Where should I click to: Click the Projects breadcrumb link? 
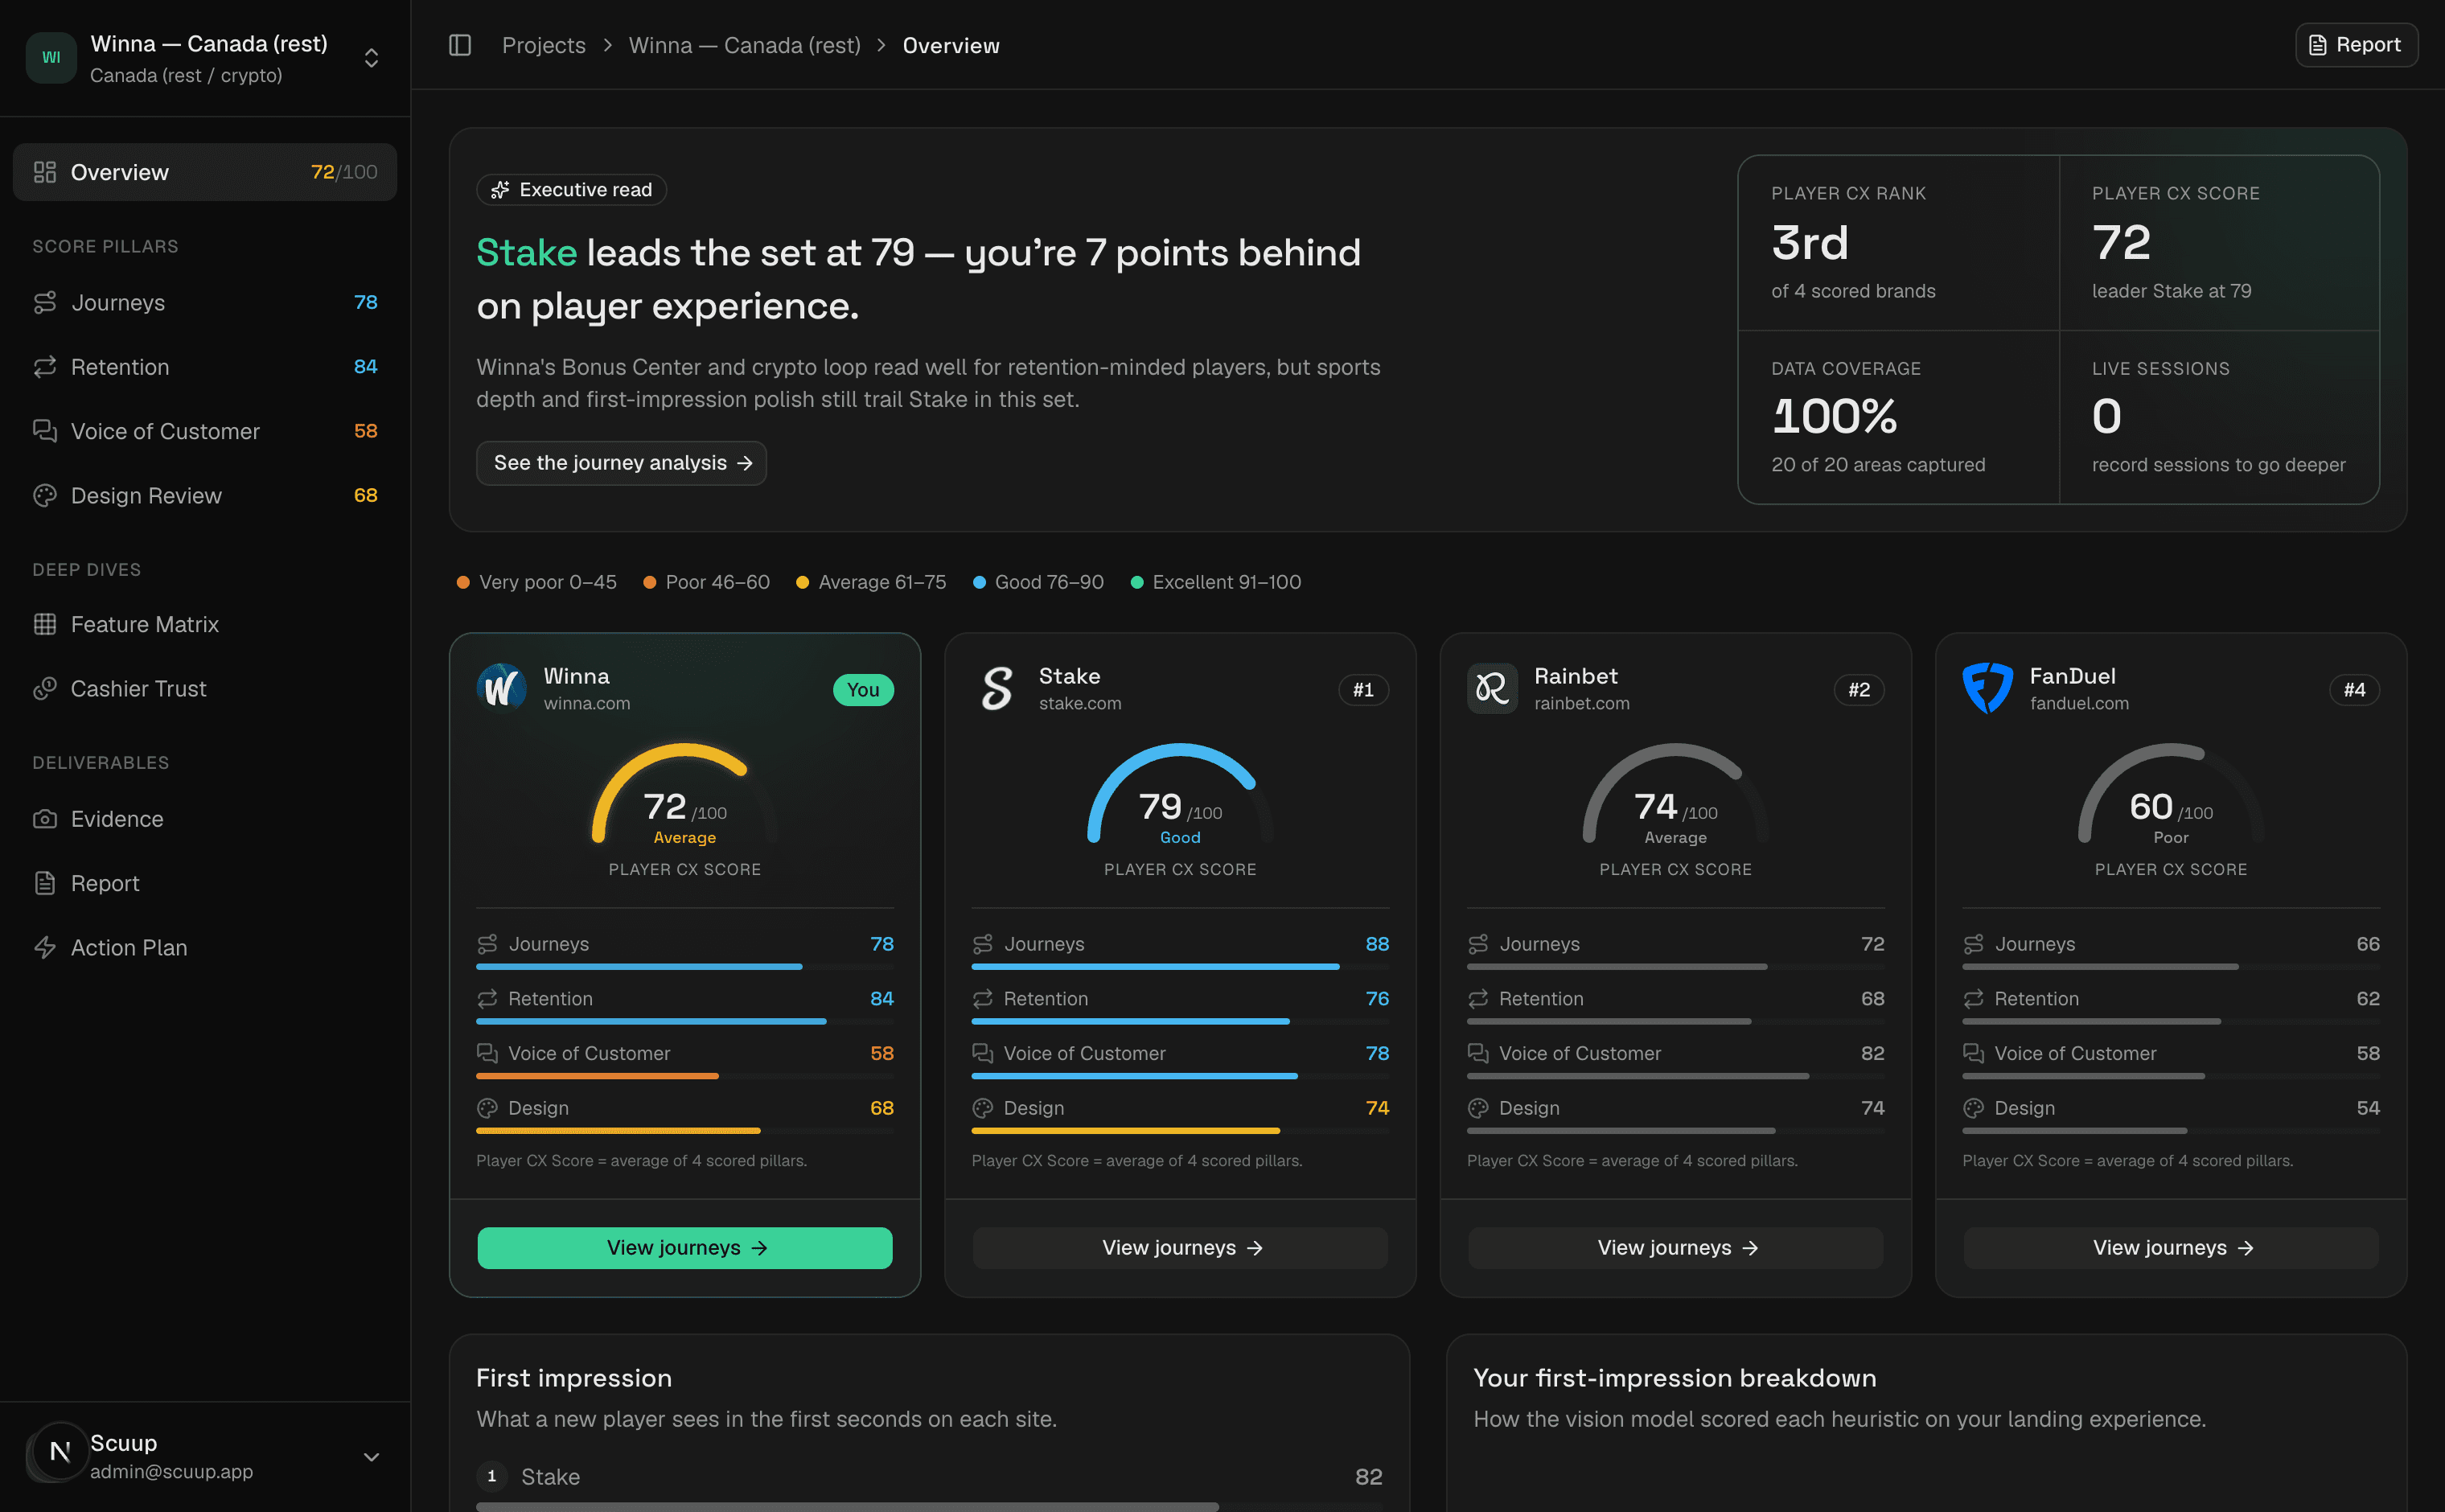543,45
